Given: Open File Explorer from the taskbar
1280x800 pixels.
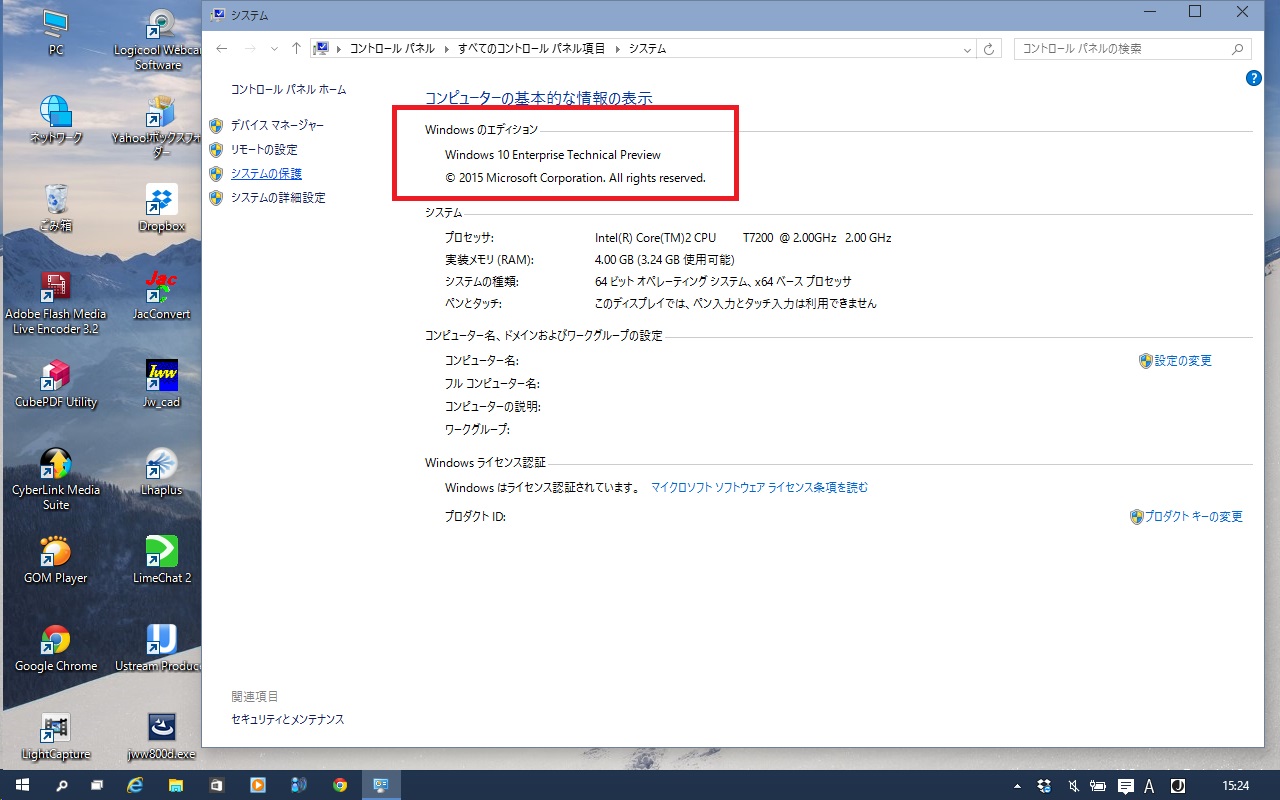Looking at the screenshot, I should (176, 785).
